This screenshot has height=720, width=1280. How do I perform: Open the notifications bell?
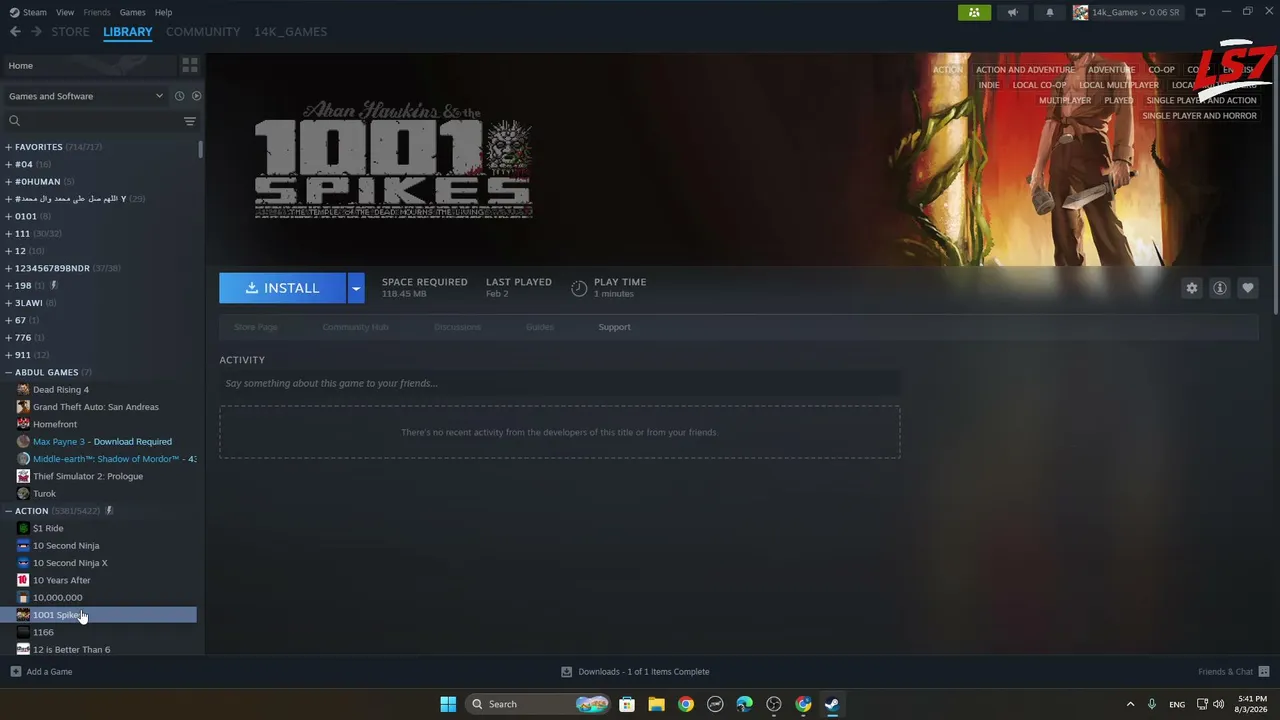tap(1050, 12)
